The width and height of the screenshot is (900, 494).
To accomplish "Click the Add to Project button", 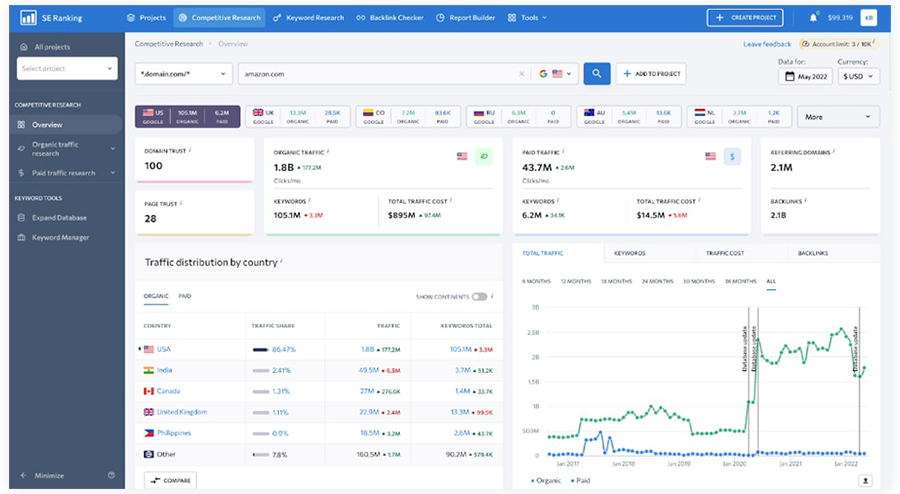I will click(651, 74).
